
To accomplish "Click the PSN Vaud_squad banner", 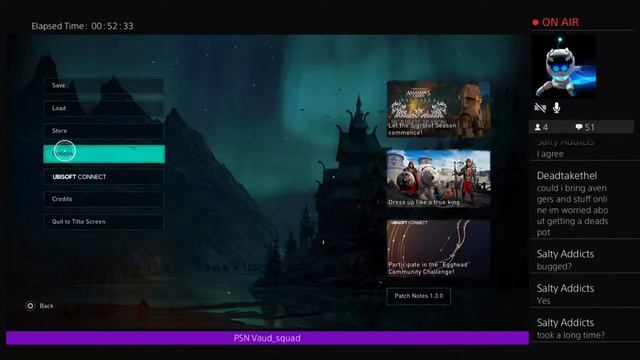I will coord(267,338).
